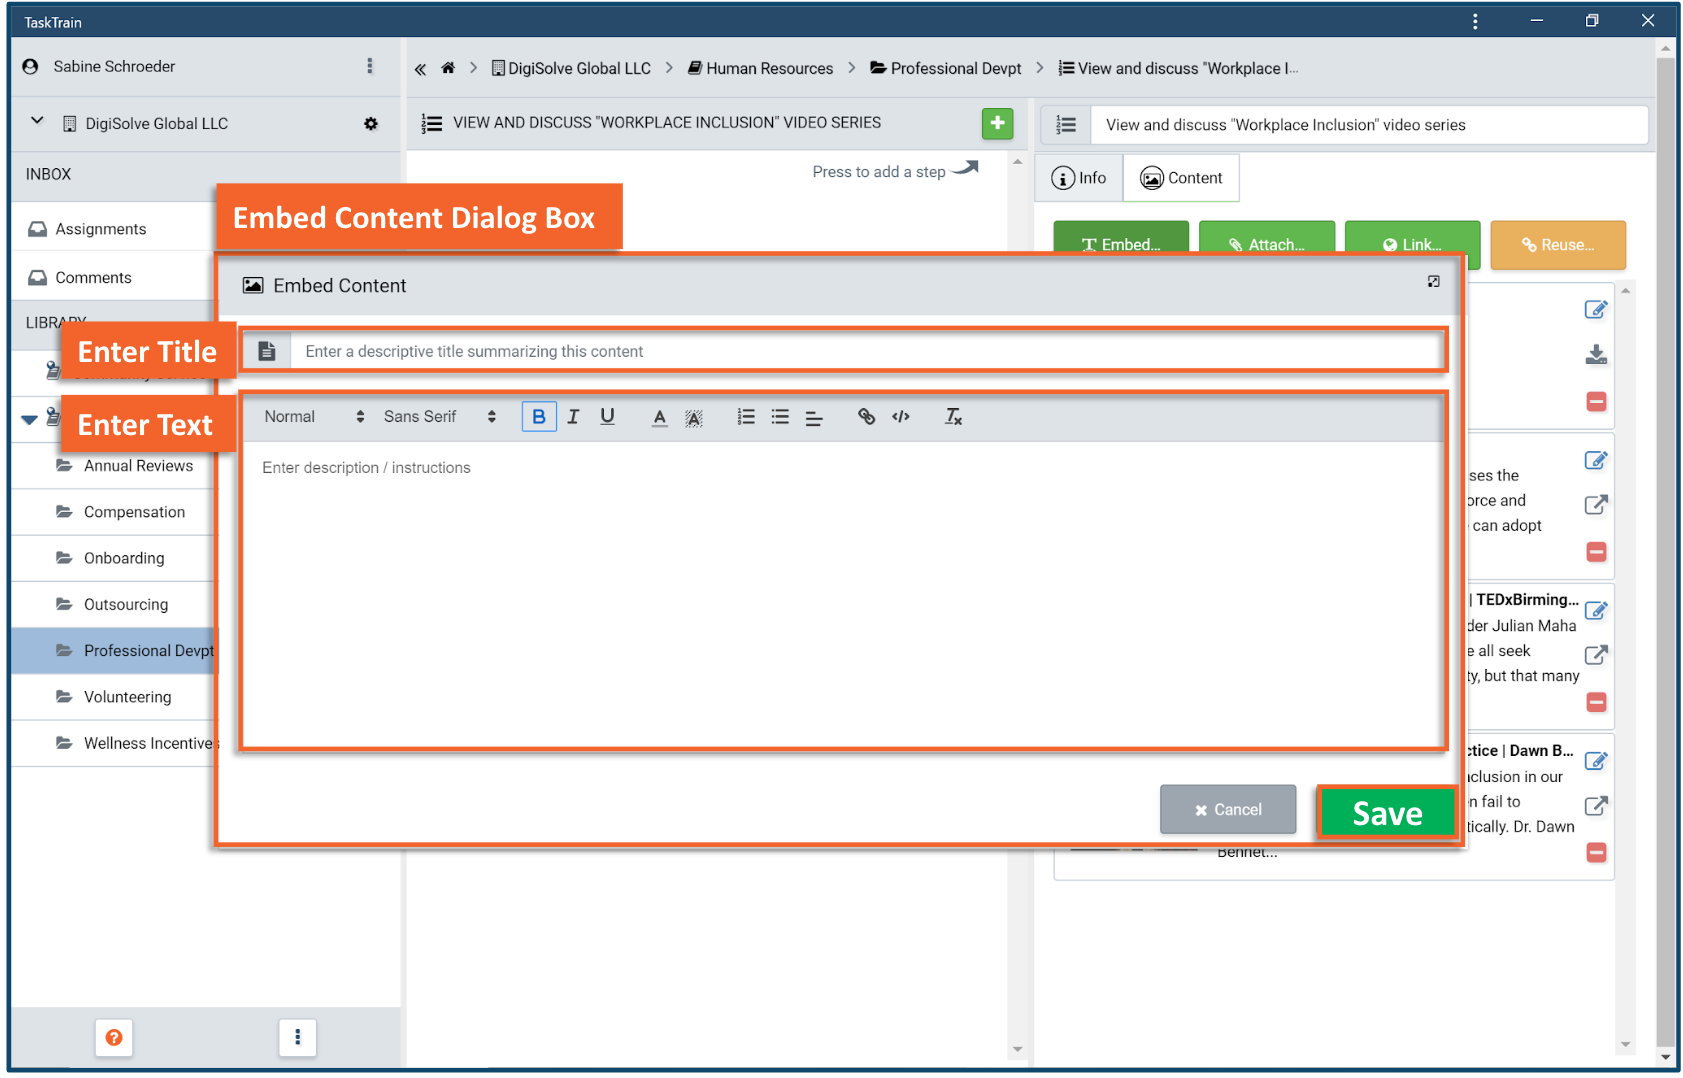Open the Sans Serif font dropdown

coord(440,417)
